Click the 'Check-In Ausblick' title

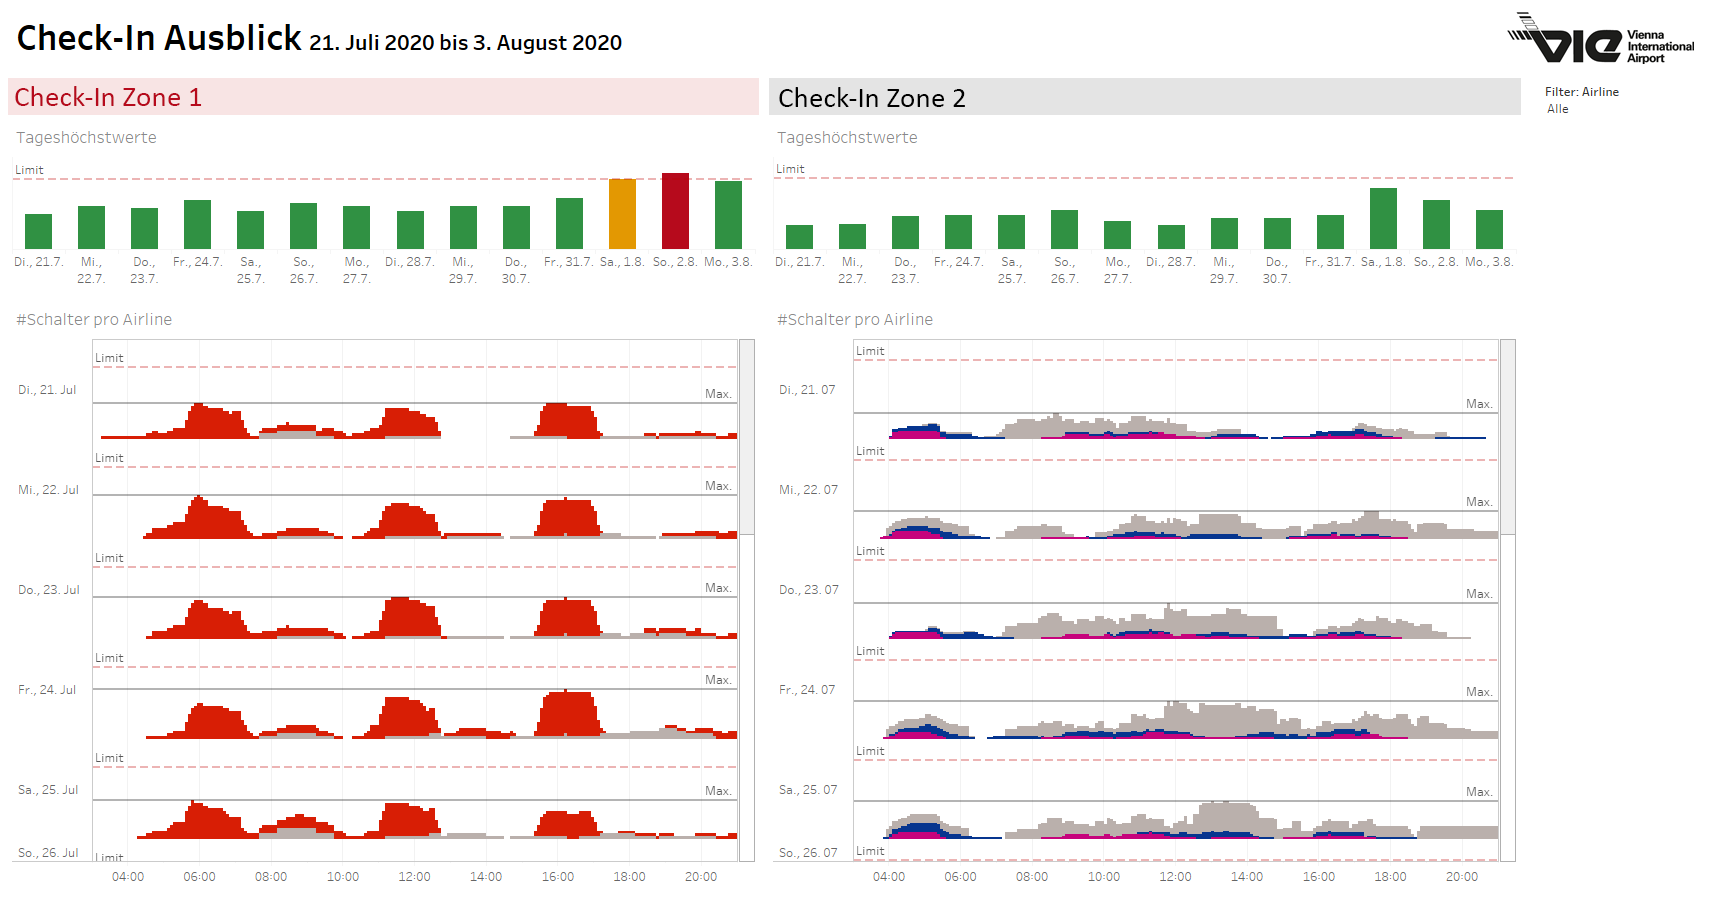point(159,38)
